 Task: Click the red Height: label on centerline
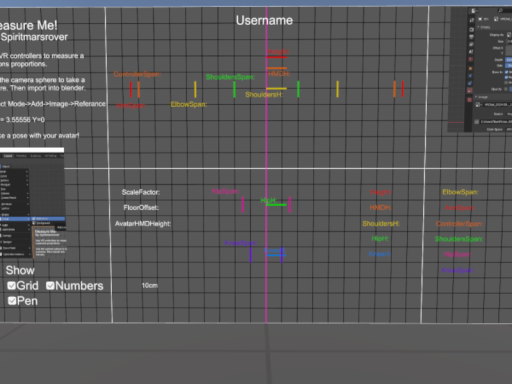tap(278, 52)
